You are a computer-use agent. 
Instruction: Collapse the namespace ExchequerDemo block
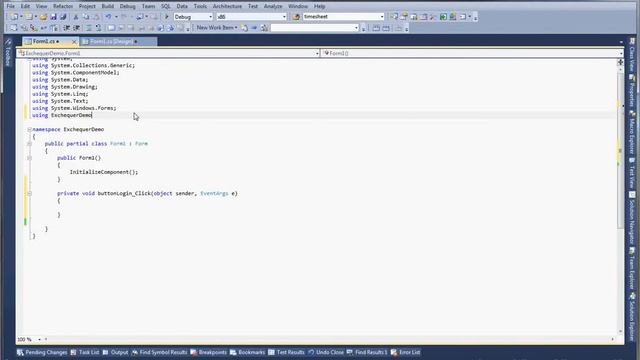[x=29, y=129]
